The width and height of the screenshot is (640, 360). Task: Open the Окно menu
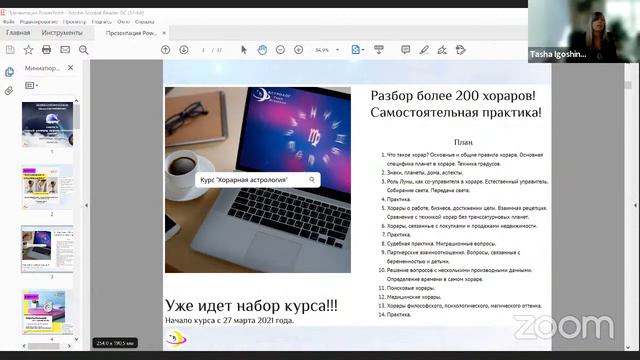(123, 22)
